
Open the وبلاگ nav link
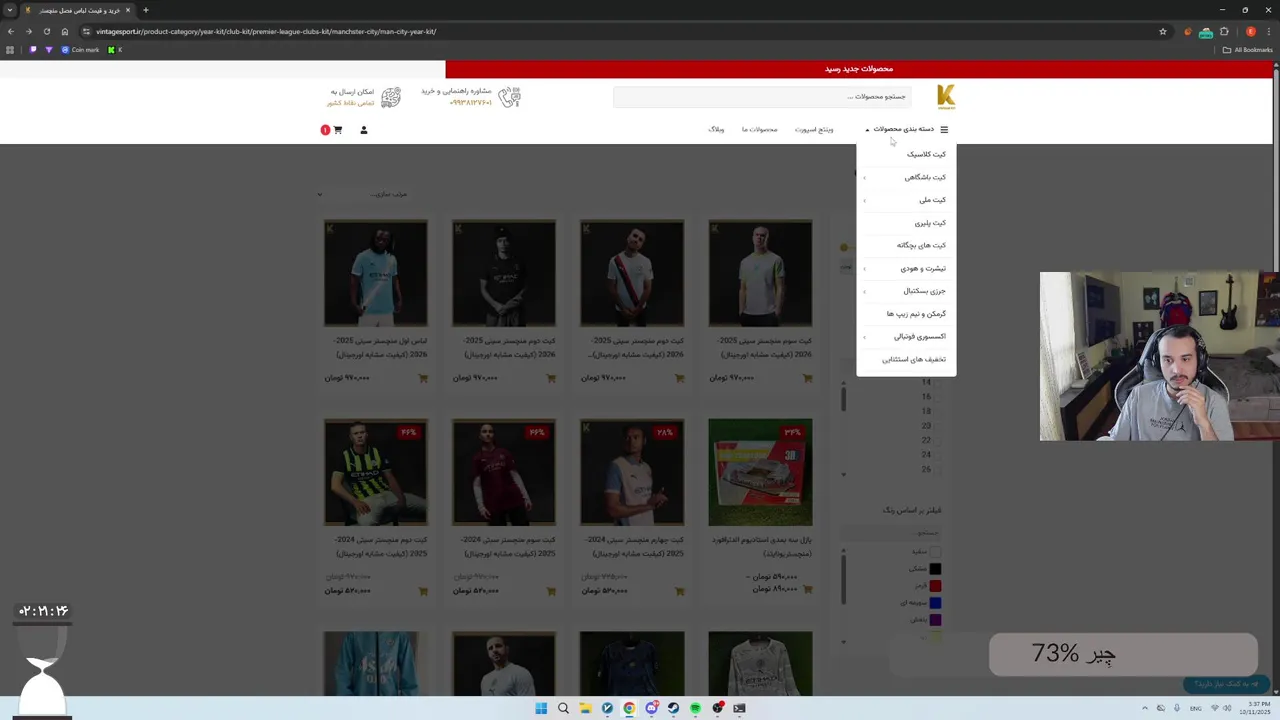point(716,129)
